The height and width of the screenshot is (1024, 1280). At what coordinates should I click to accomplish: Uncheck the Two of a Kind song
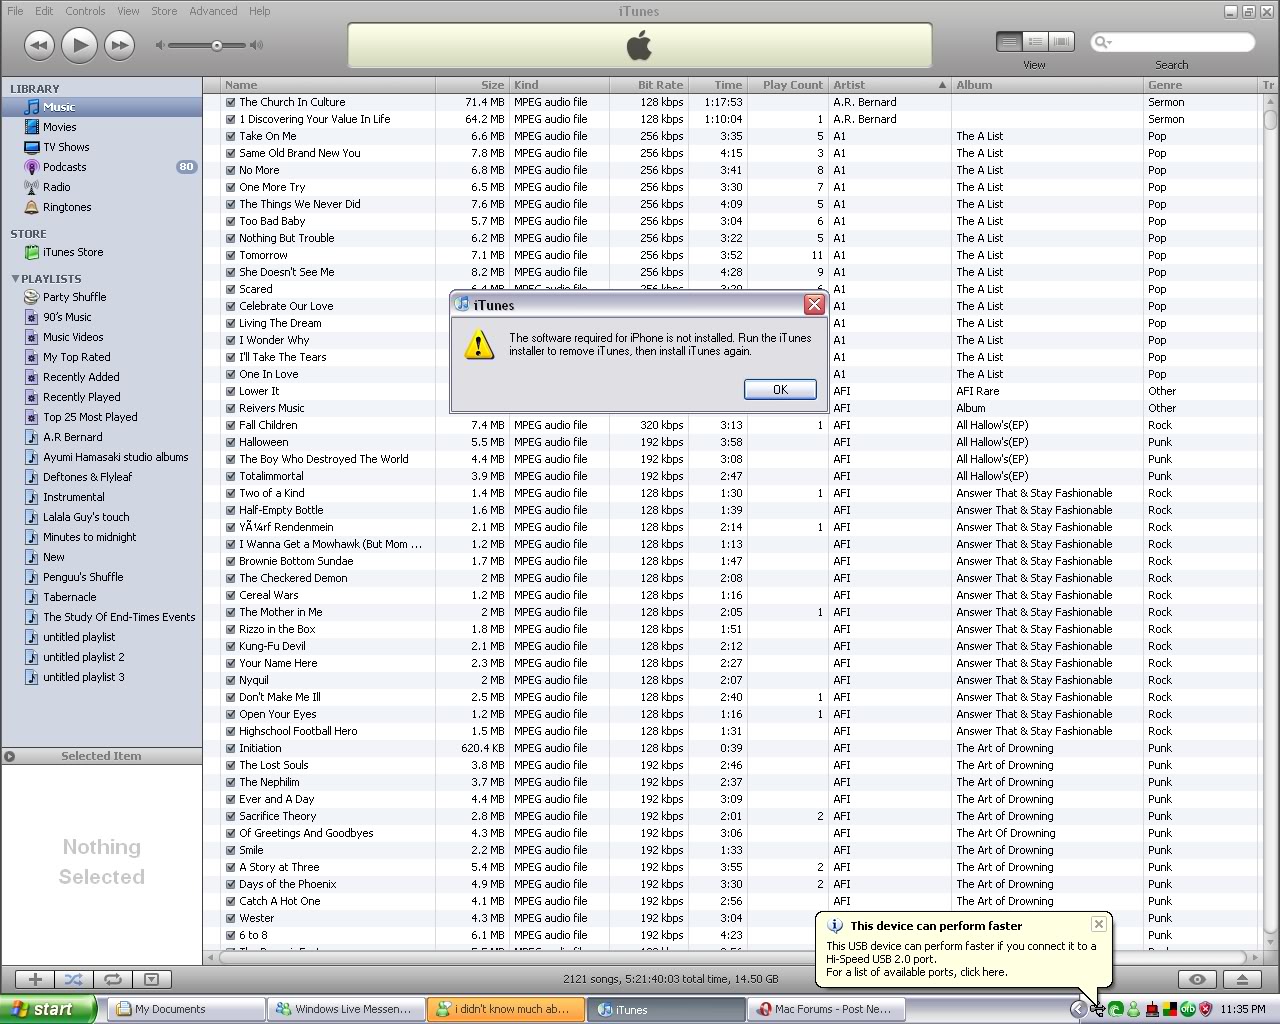[231, 493]
